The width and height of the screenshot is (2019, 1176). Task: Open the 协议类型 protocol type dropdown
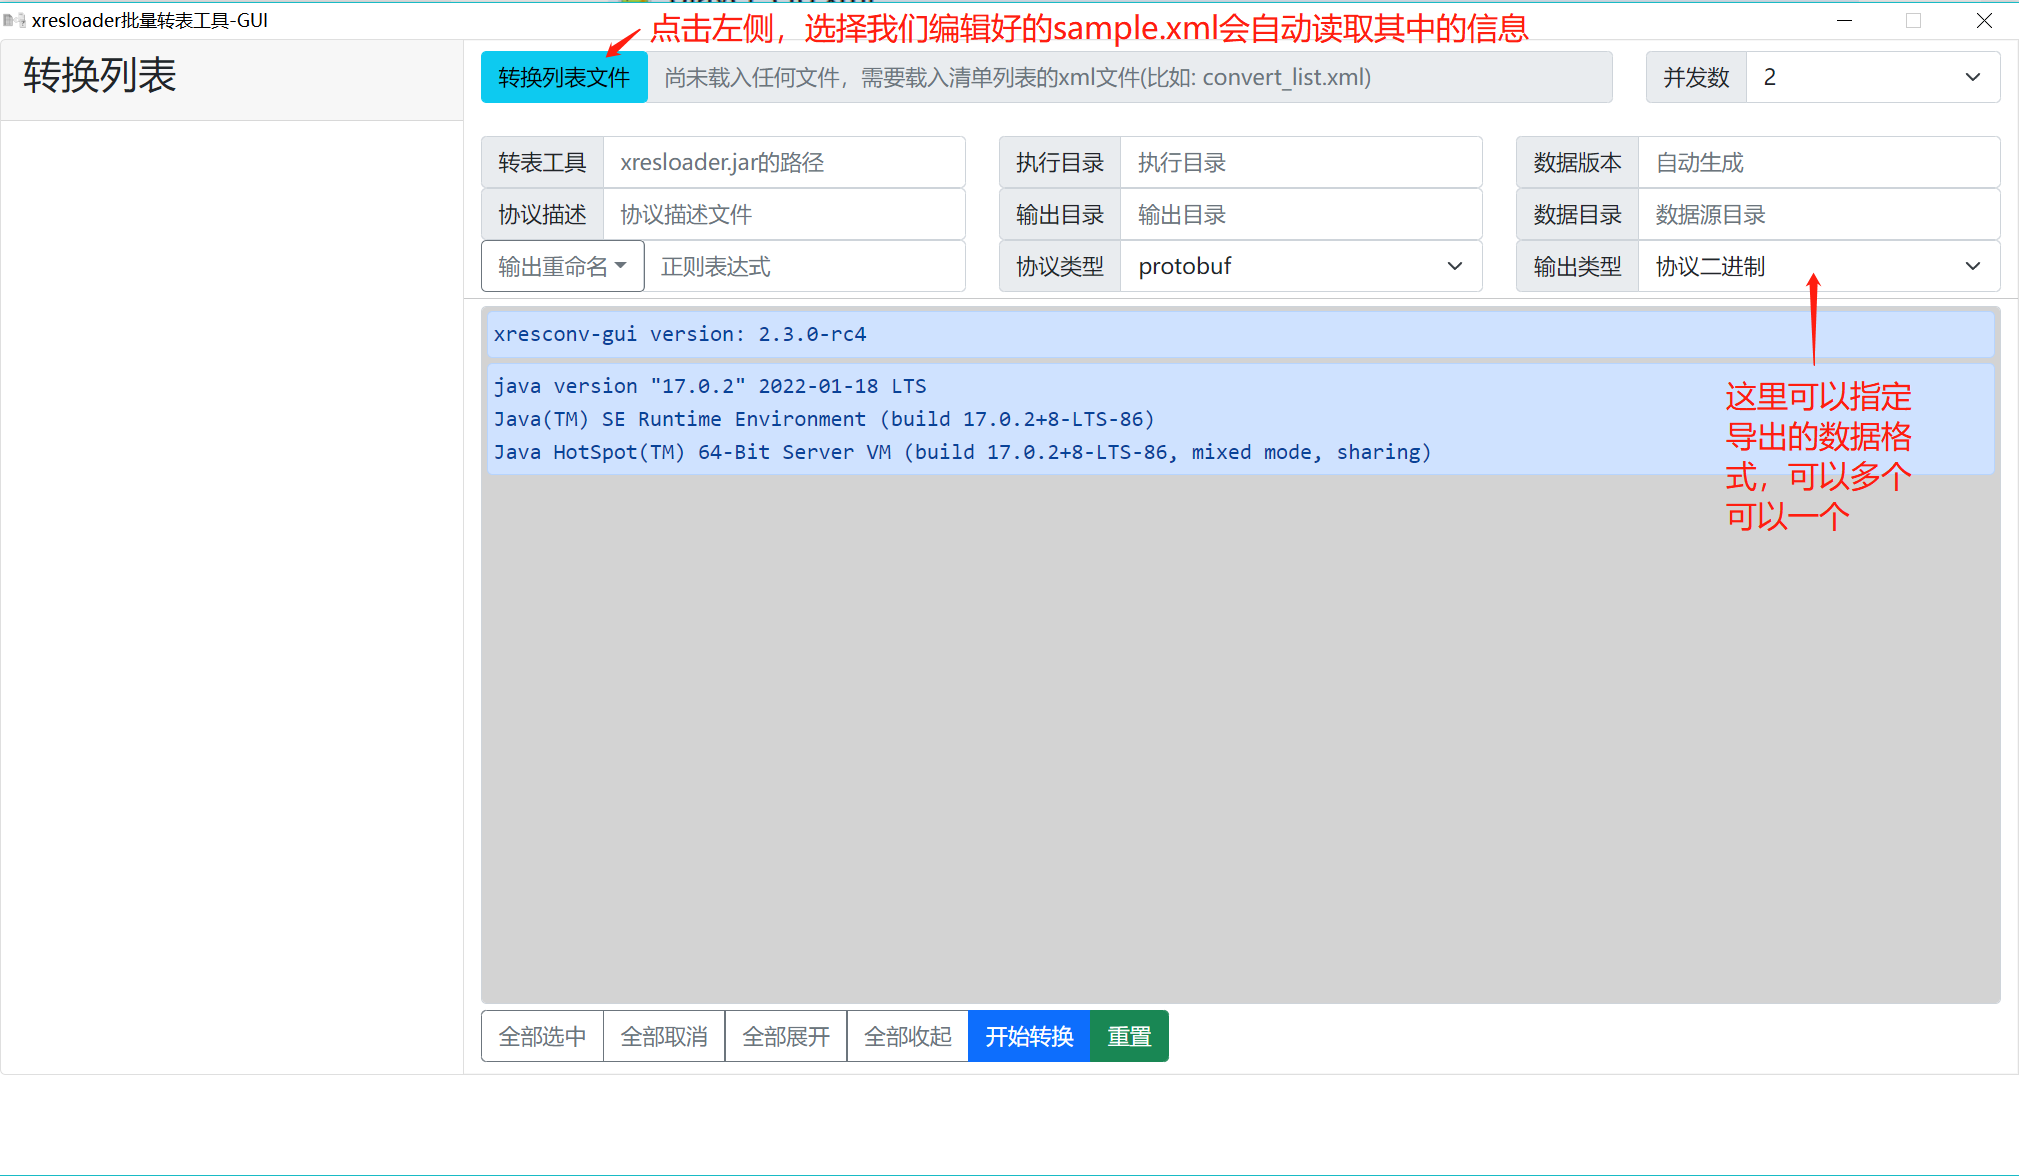pos(1300,266)
